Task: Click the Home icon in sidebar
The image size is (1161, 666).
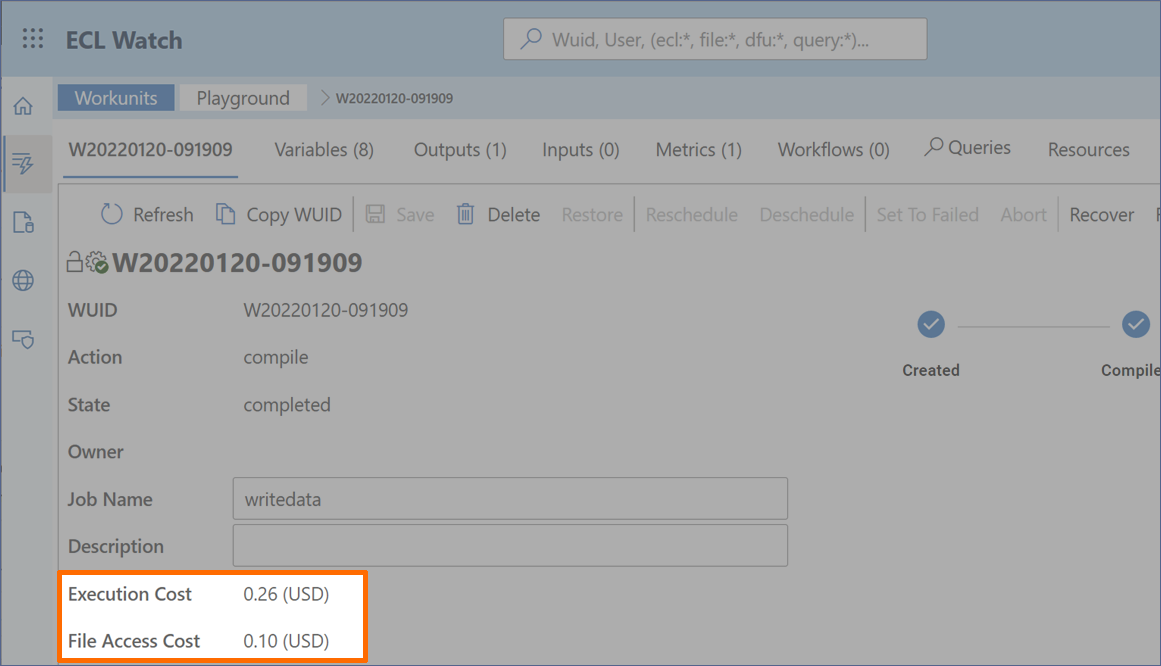Action: tap(23, 106)
